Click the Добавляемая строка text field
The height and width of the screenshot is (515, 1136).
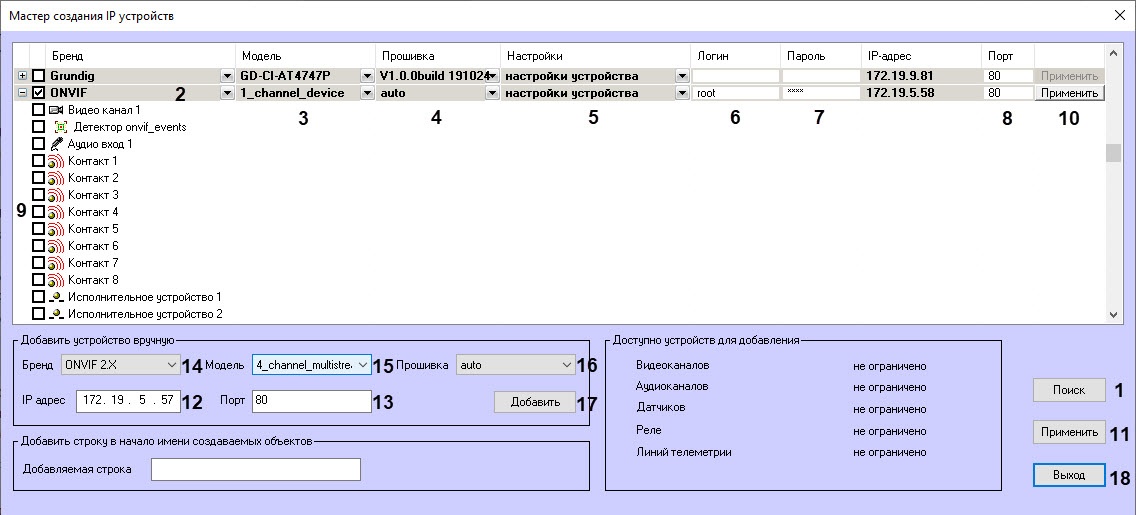coord(255,469)
